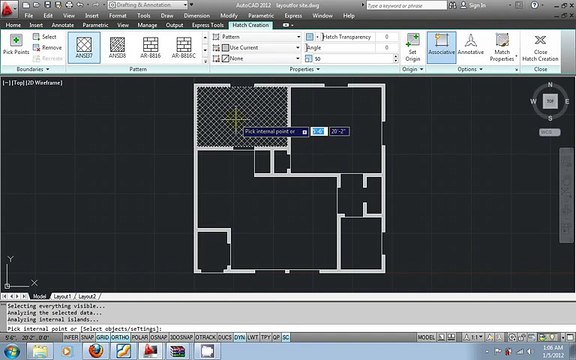Click the Undo arrow in quick access toolbar
Screen dimensions: 576x360
[x=80, y=5]
